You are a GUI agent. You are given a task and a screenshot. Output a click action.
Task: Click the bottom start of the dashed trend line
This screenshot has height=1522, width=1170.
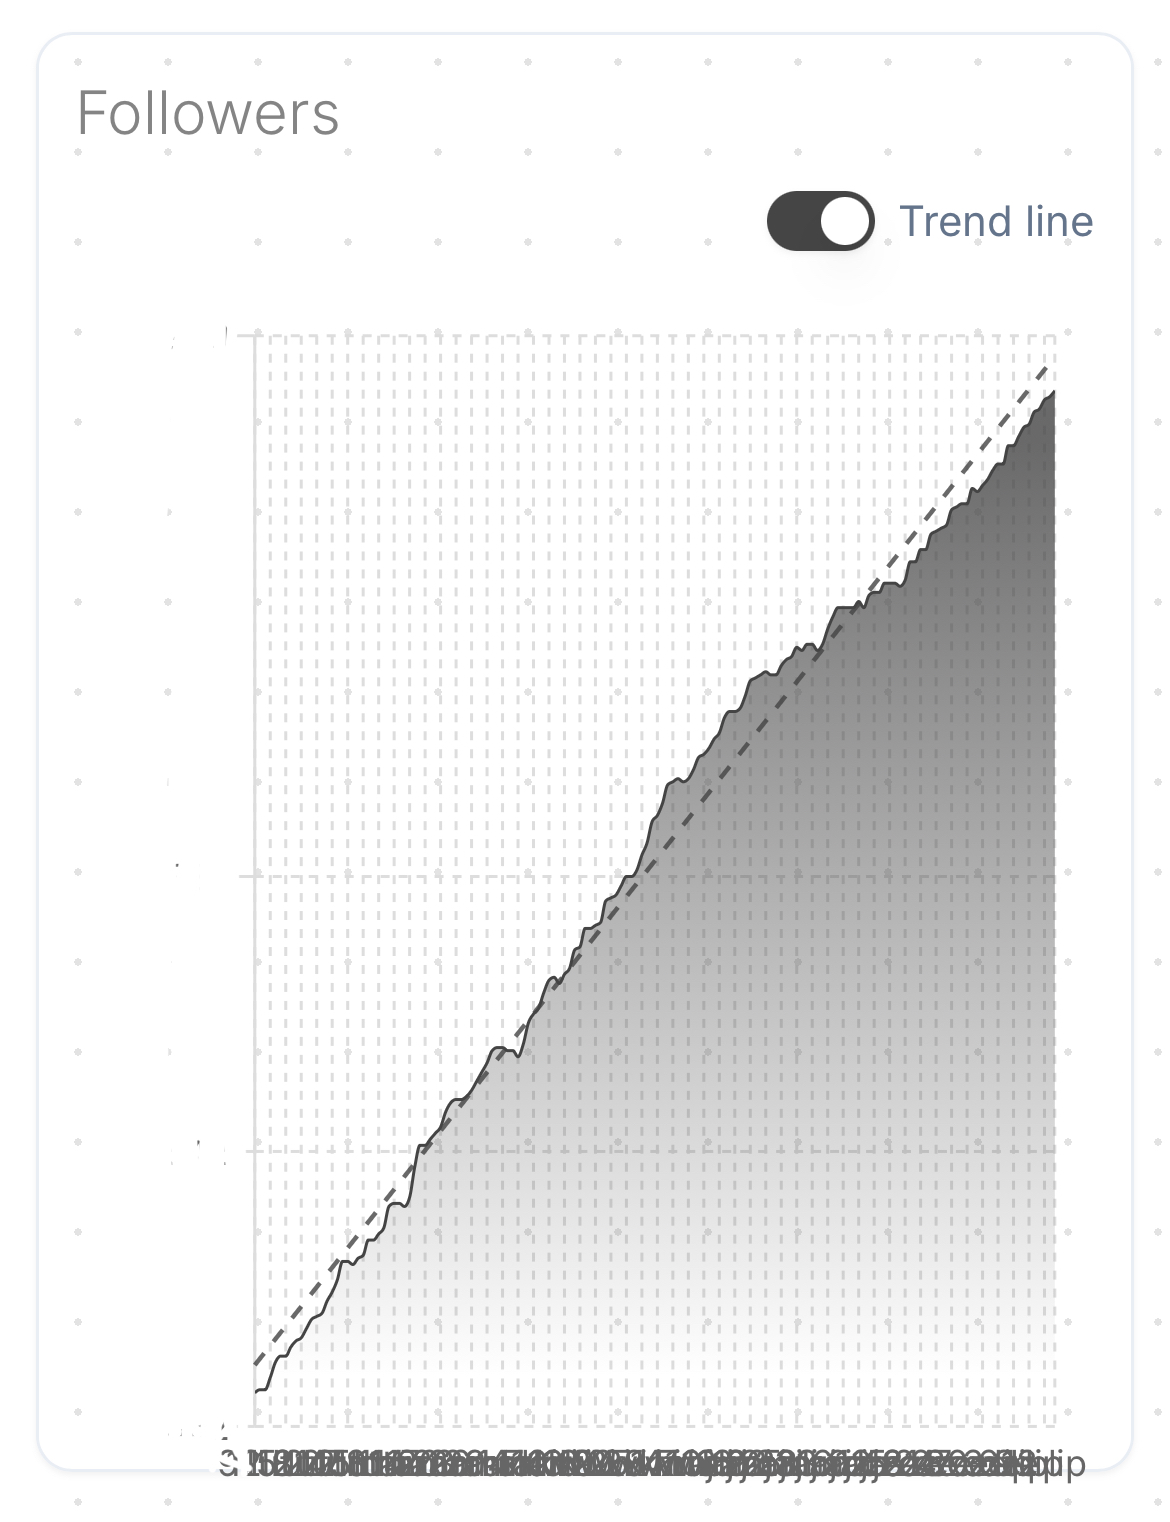257,1363
